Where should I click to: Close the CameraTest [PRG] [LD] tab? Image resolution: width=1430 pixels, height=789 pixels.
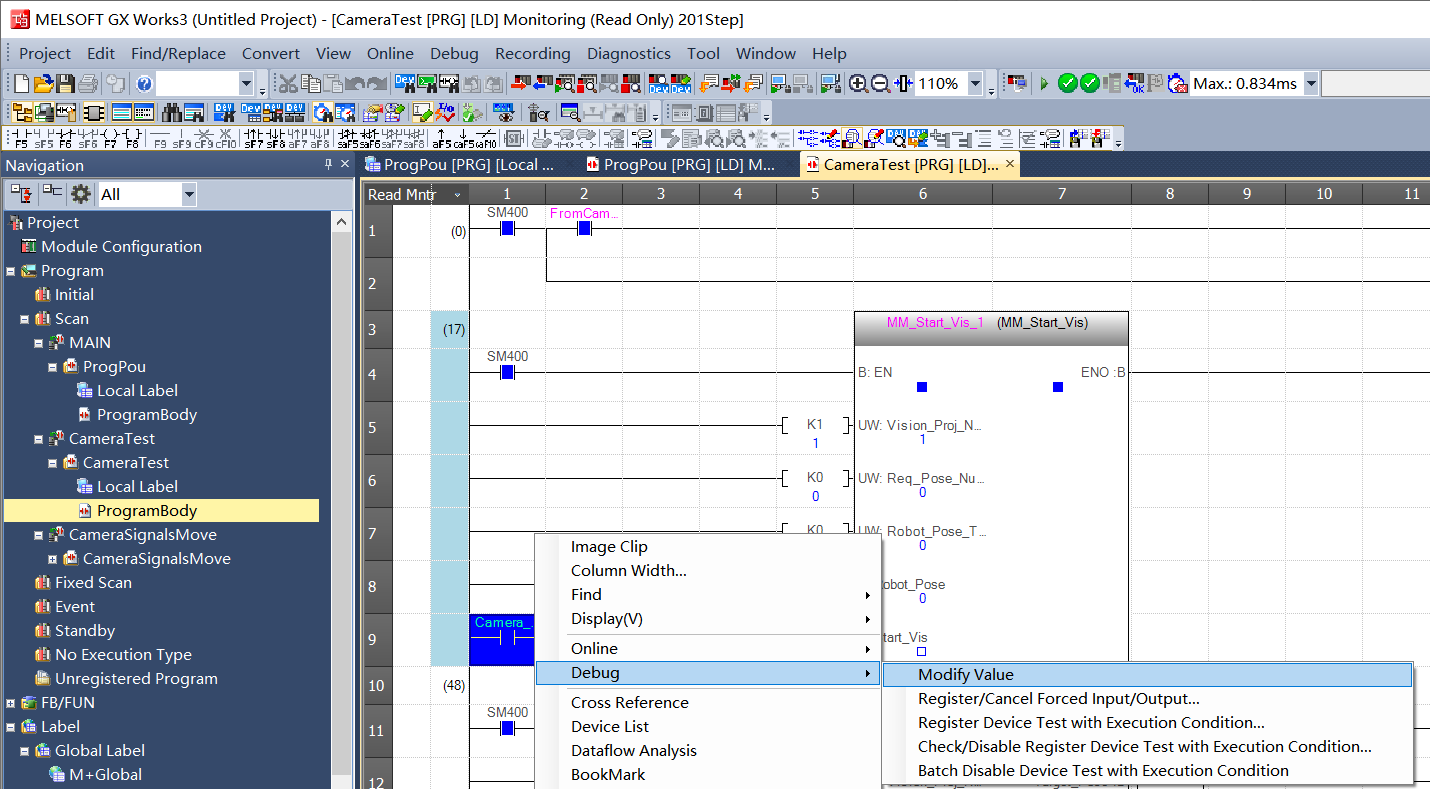pos(1010,164)
